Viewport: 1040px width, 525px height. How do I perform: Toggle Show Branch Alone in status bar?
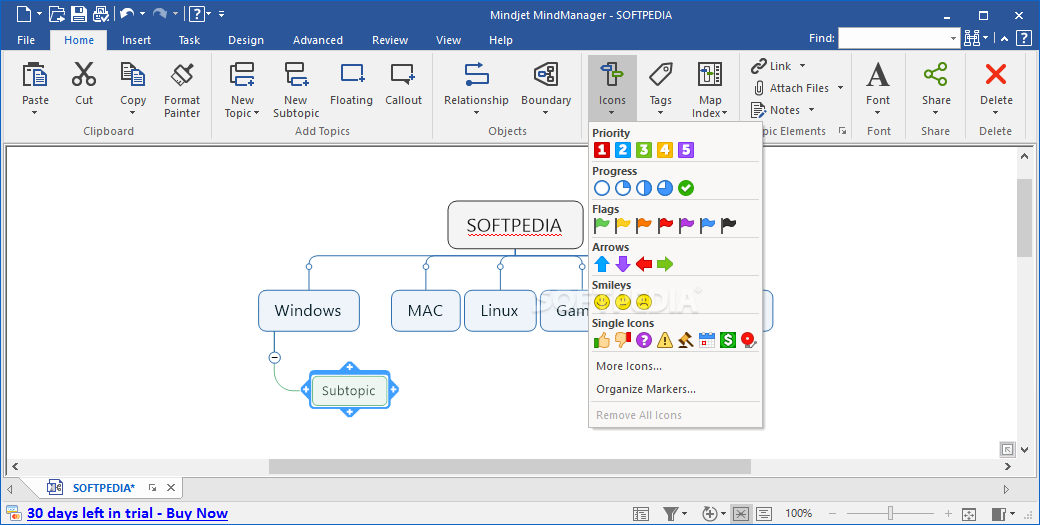742,513
